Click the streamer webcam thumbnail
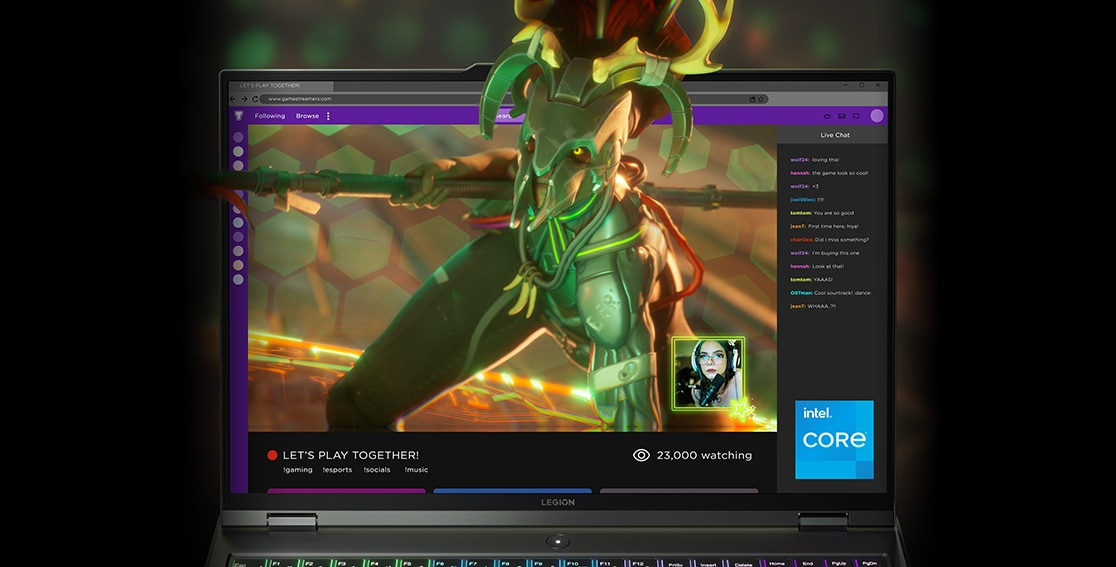1116x567 pixels. click(x=708, y=373)
